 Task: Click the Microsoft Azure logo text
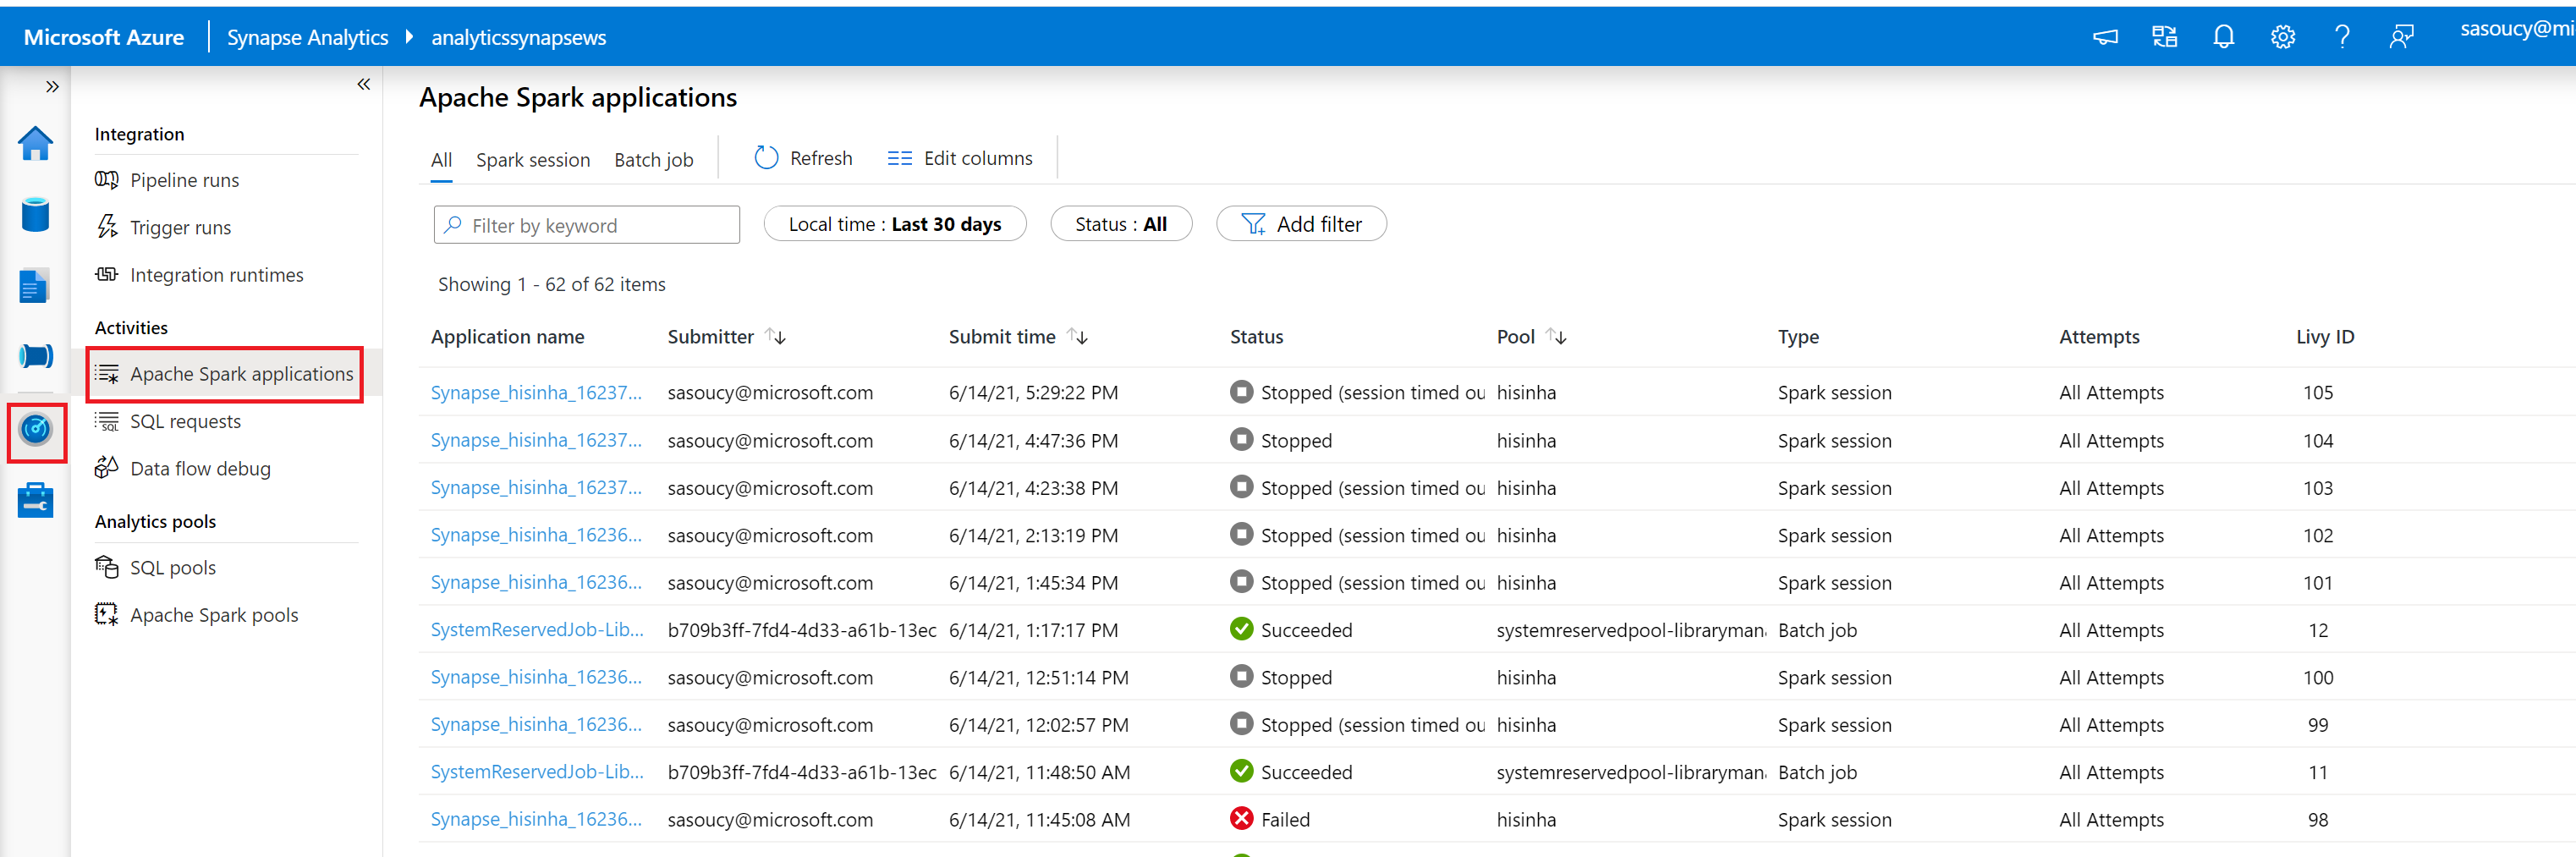104,37
